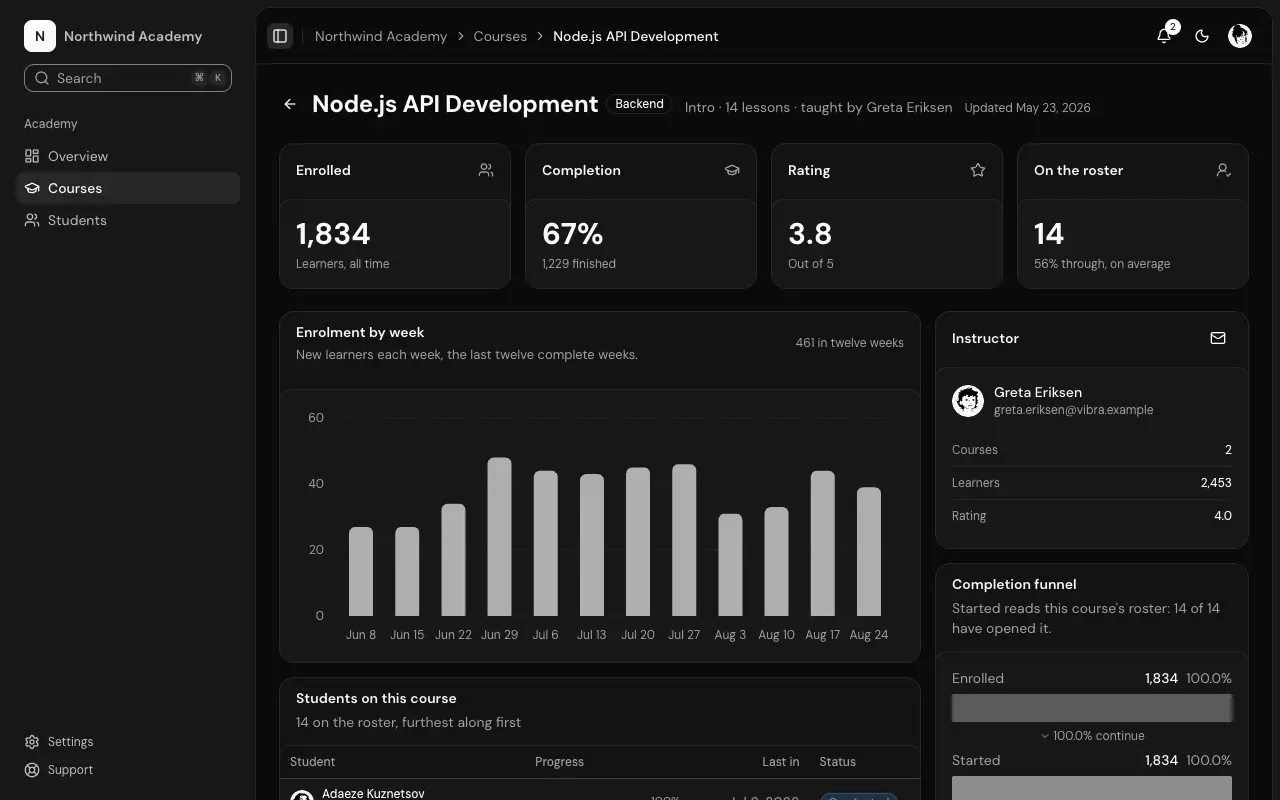This screenshot has height=800, width=1280.
Task: Click the Backend tag badge
Action: [x=639, y=104]
